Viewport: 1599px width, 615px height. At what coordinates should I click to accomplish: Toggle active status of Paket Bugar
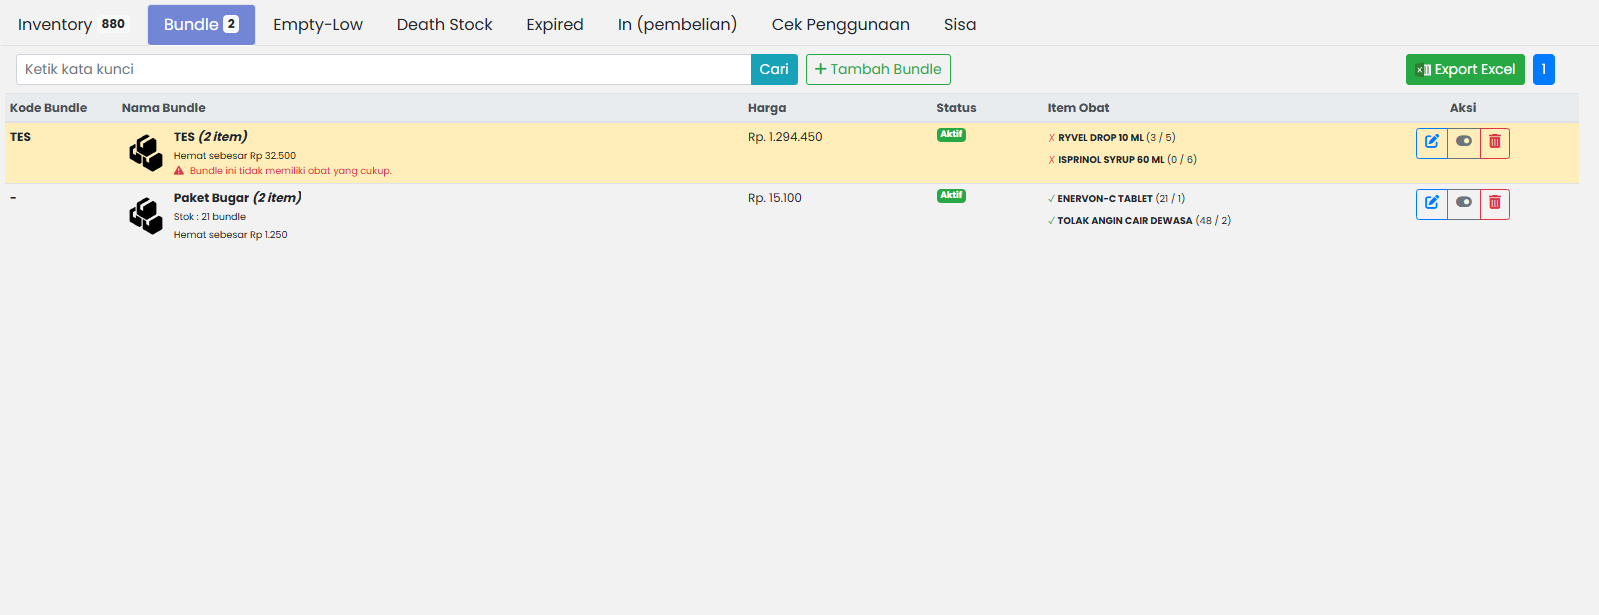tap(1463, 203)
